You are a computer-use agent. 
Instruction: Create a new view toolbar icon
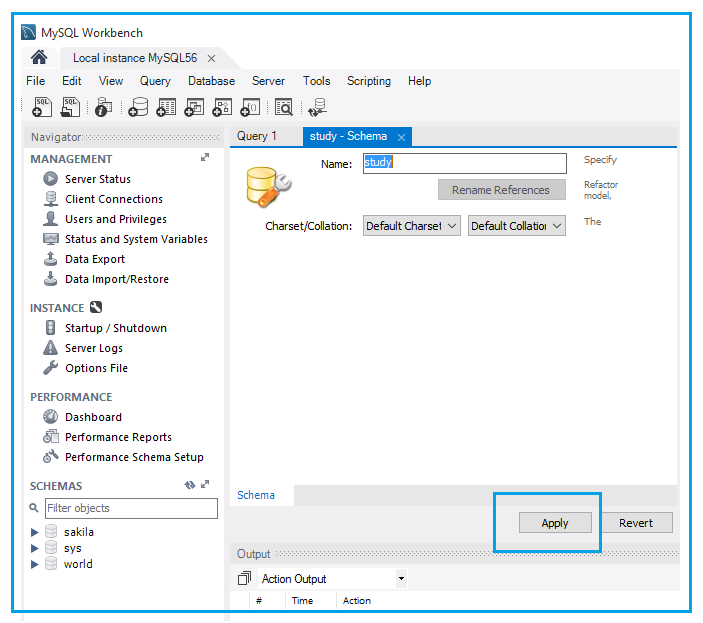[194, 108]
